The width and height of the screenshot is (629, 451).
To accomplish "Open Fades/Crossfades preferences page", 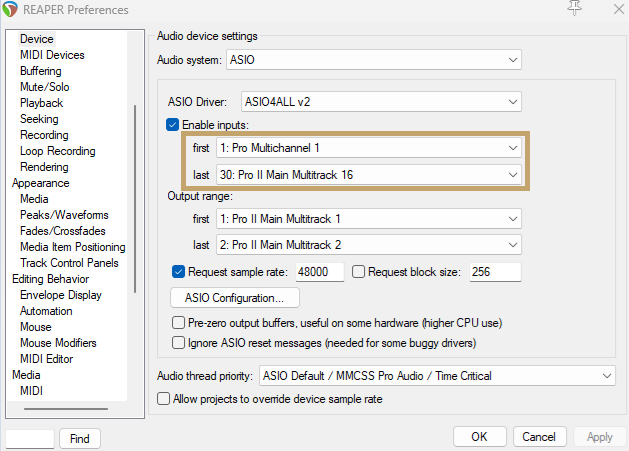I will pos(63,231).
